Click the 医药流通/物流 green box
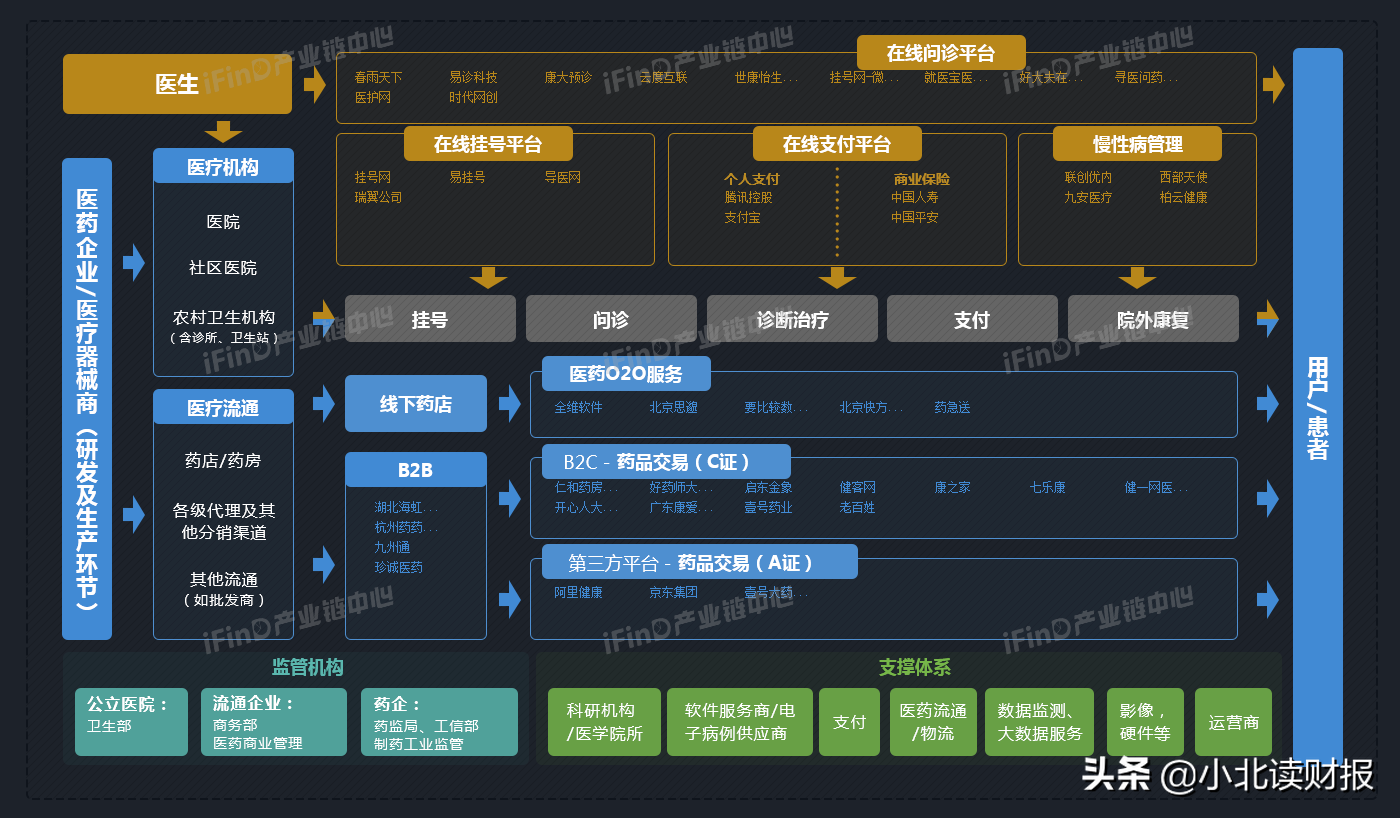The width and height of the screenshot is (1400, 818). (933, 722)
